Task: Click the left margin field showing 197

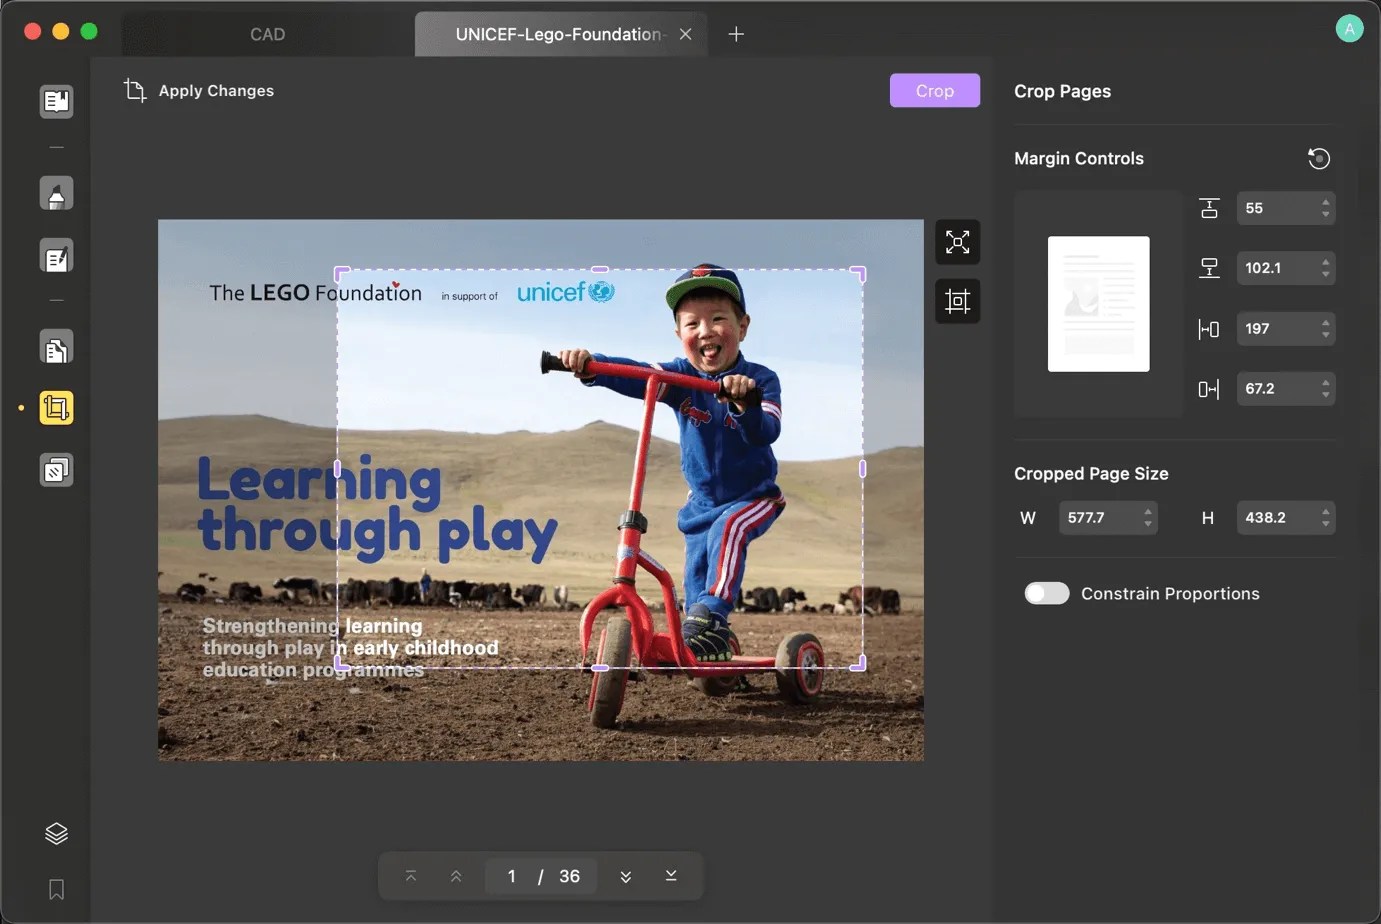Action: 1286,328
